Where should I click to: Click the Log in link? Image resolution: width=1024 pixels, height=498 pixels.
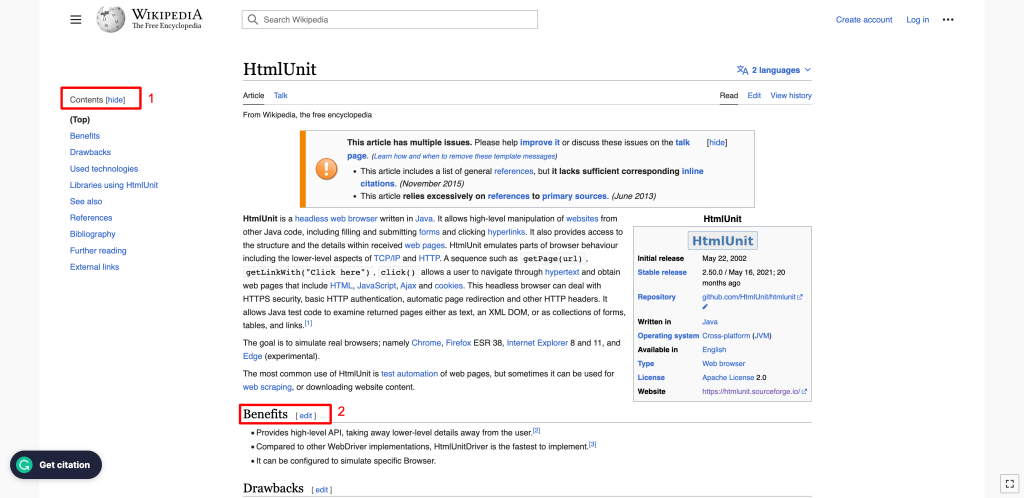[917, 20]
